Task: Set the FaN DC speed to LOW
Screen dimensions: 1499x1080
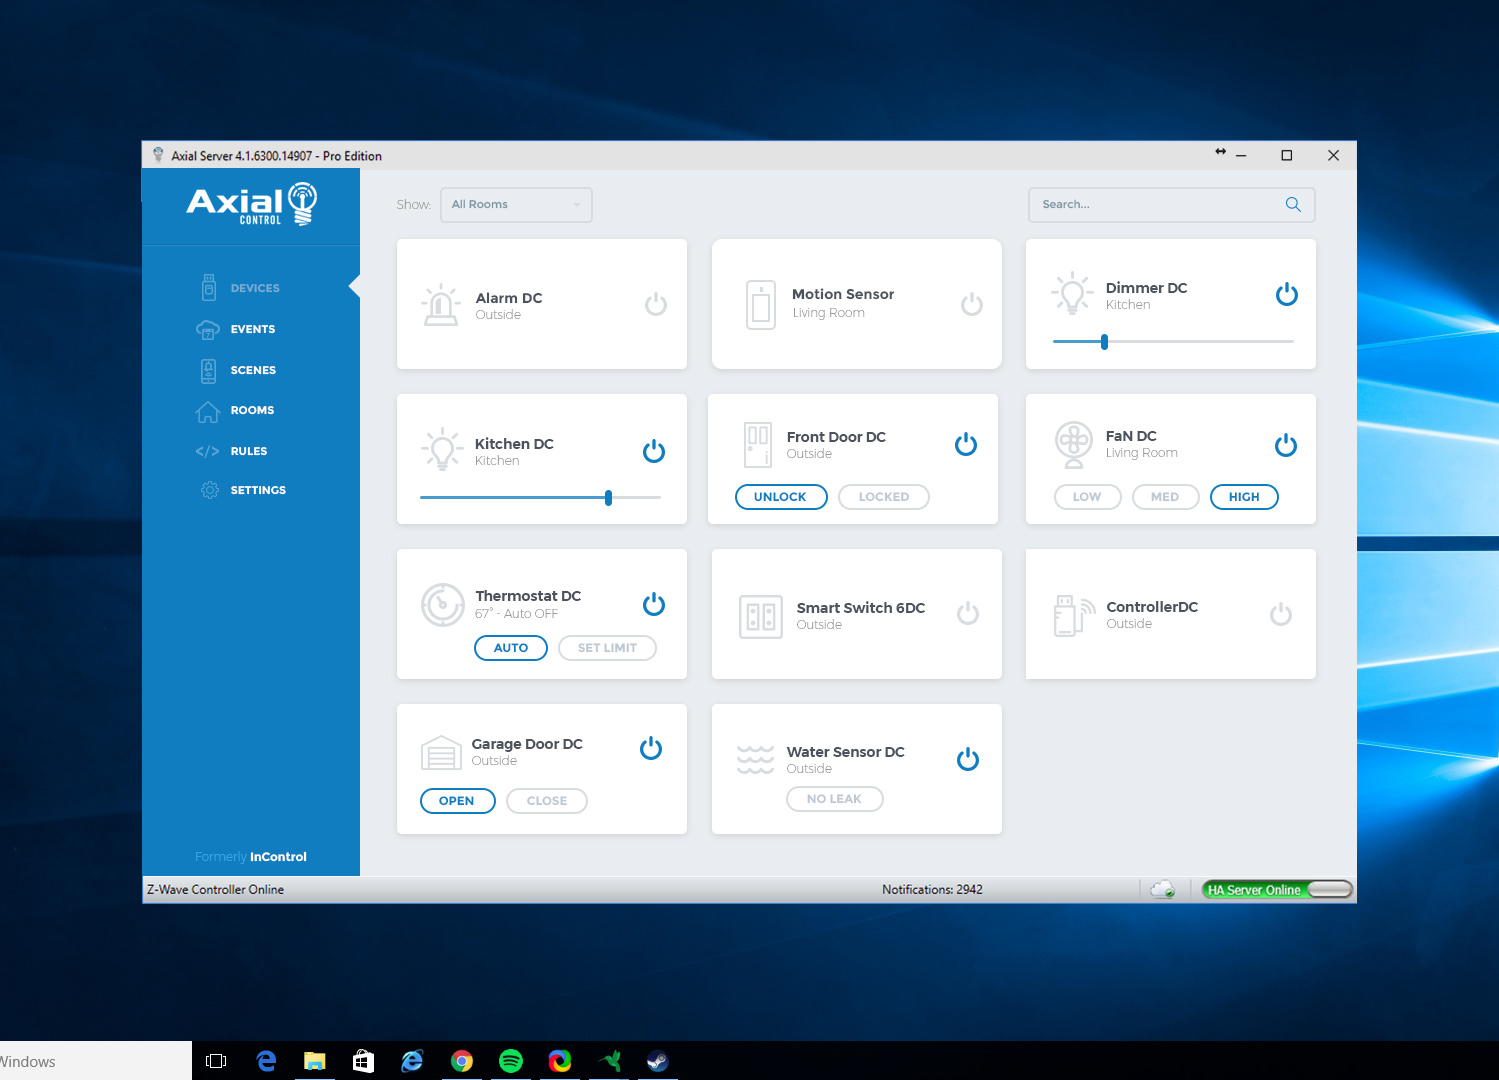Action: [x=1087, y=497]
